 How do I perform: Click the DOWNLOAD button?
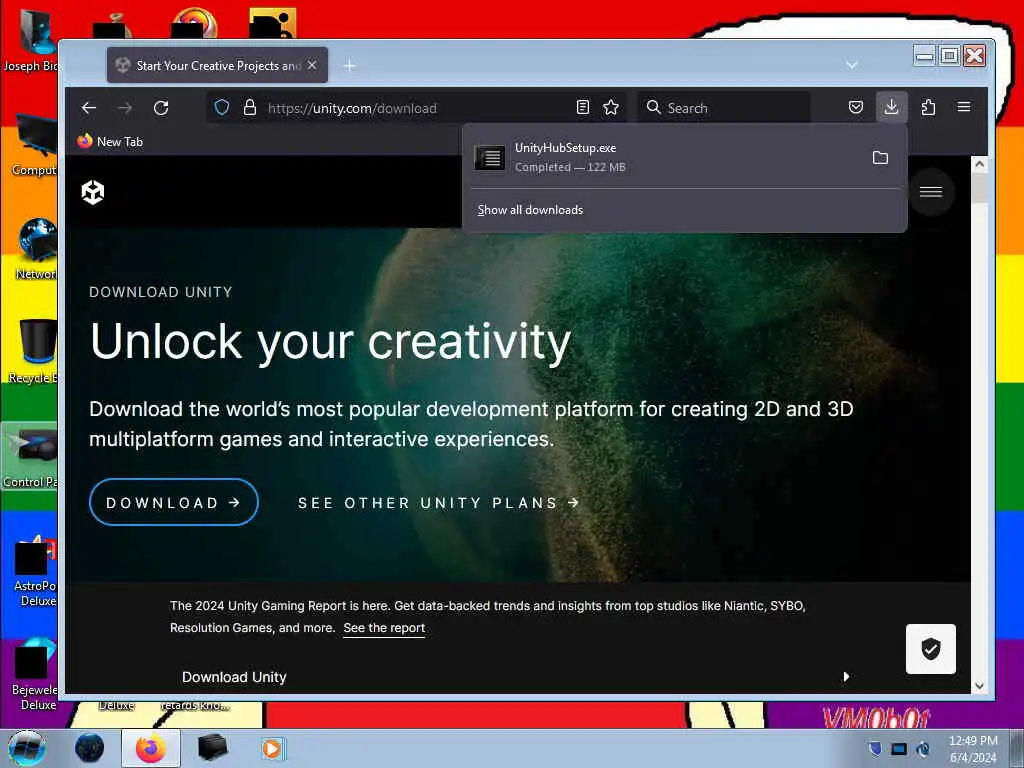point(174,502)
